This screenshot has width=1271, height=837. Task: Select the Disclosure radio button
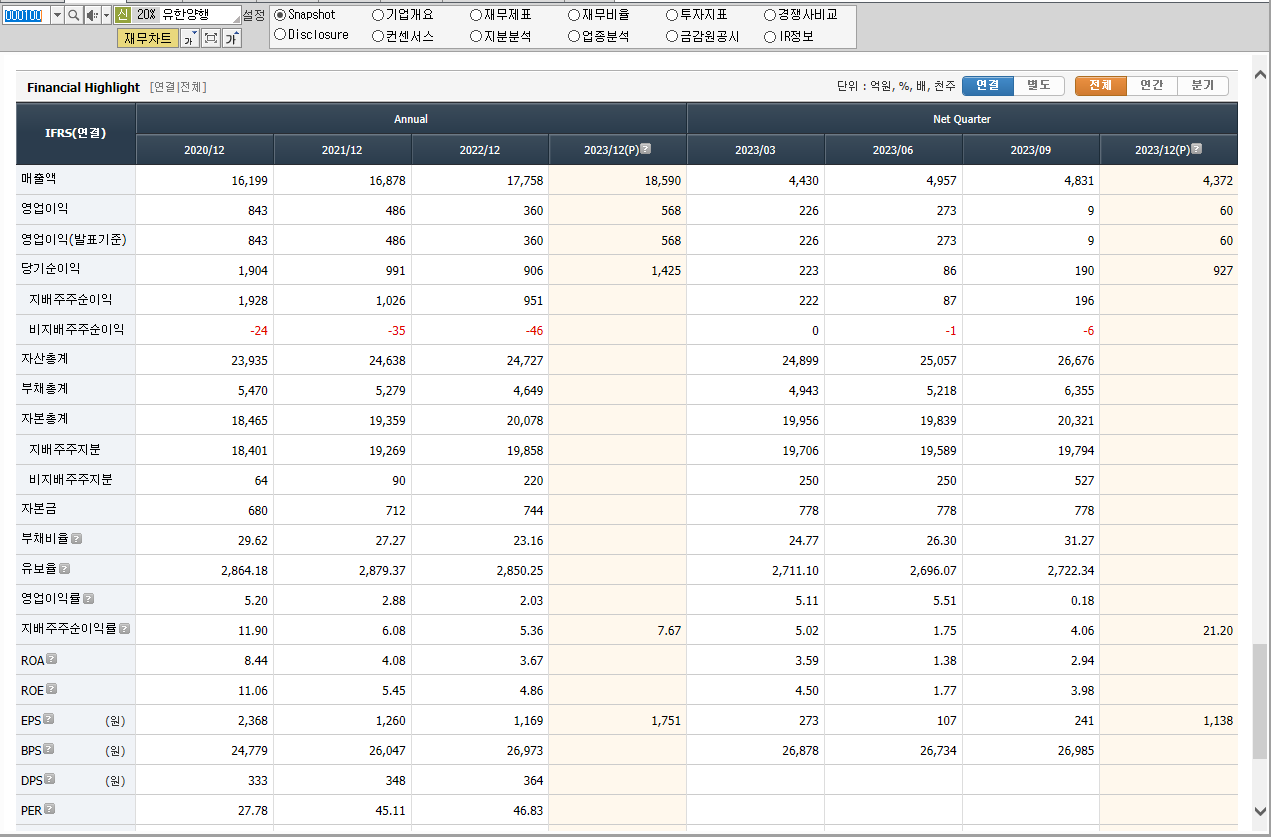tap(280, 35)
